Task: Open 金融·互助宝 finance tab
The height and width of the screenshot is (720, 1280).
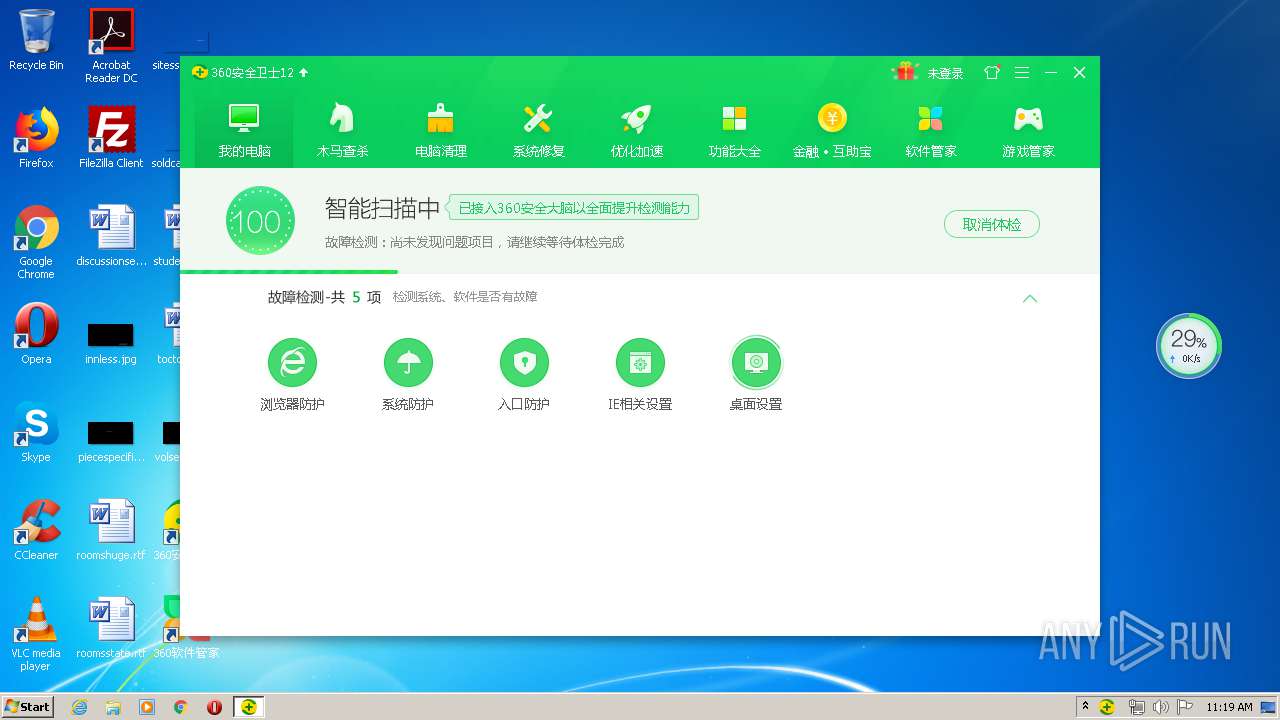Action: point(832,130)
